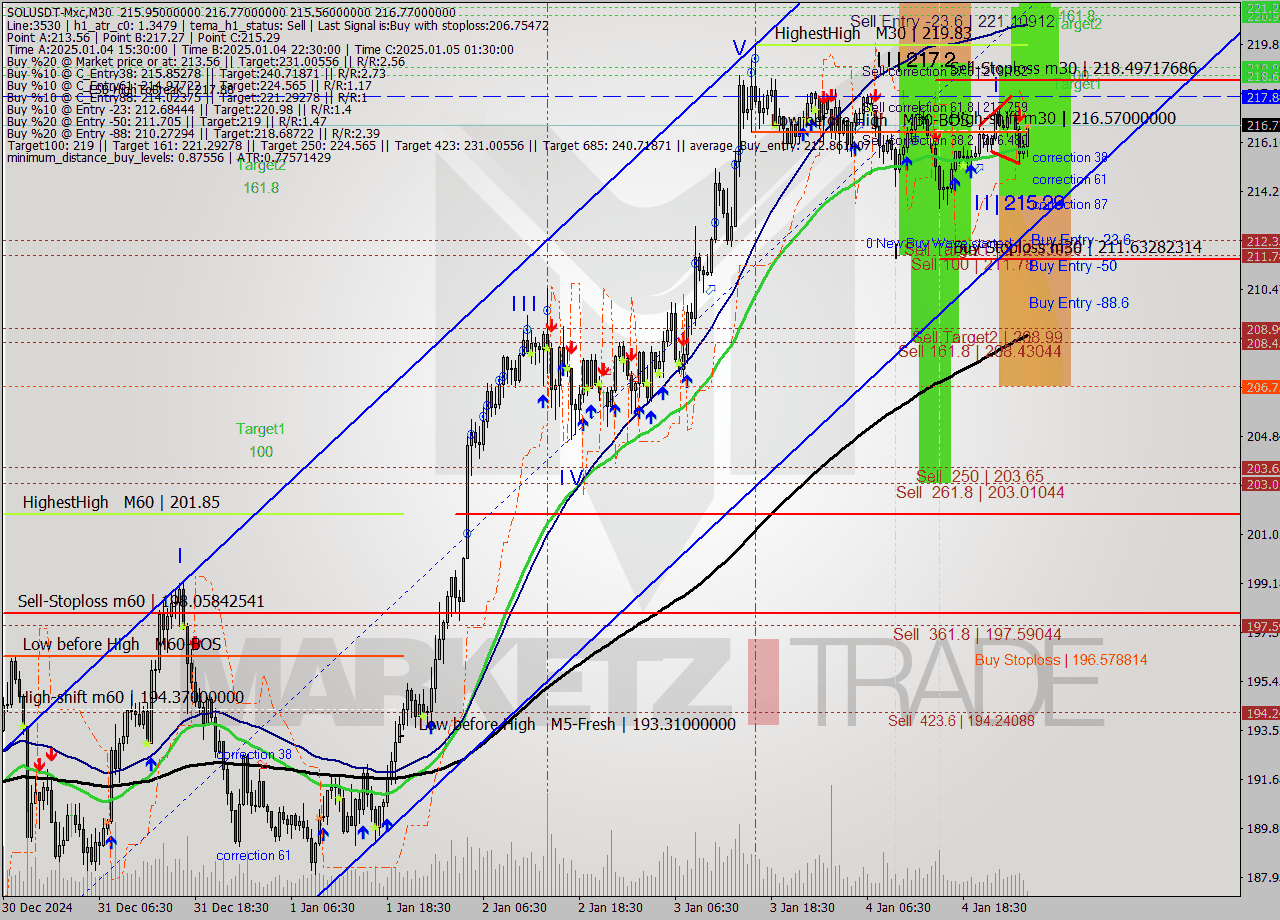Image resolution: width=1280 pixels, height=920 pixels.
Task: Click the orange 'Buy Stoploss | 196.578814' label
Action: click(x=1061, y=660)
